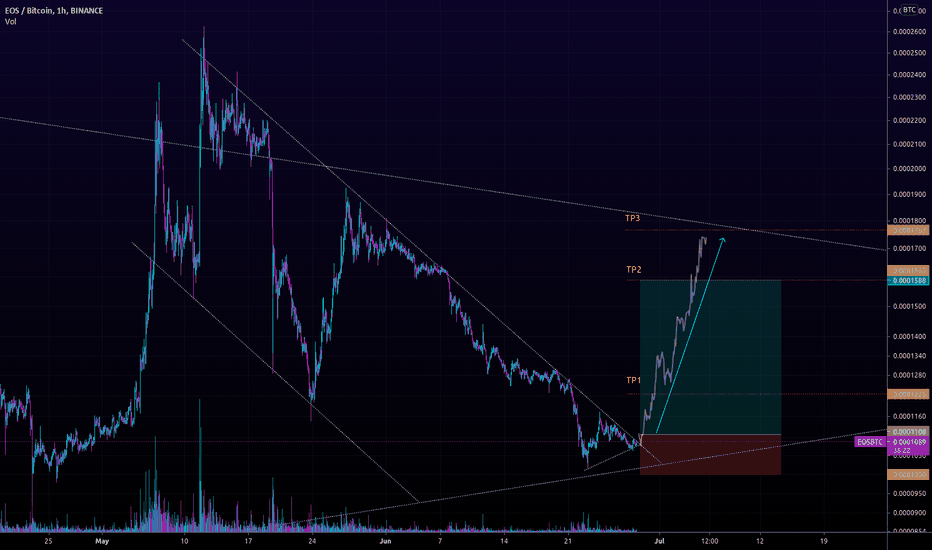The image size is (932, 550).
Task: Click the 0.0001340 price axis label
Action: (x=909, y=356)
